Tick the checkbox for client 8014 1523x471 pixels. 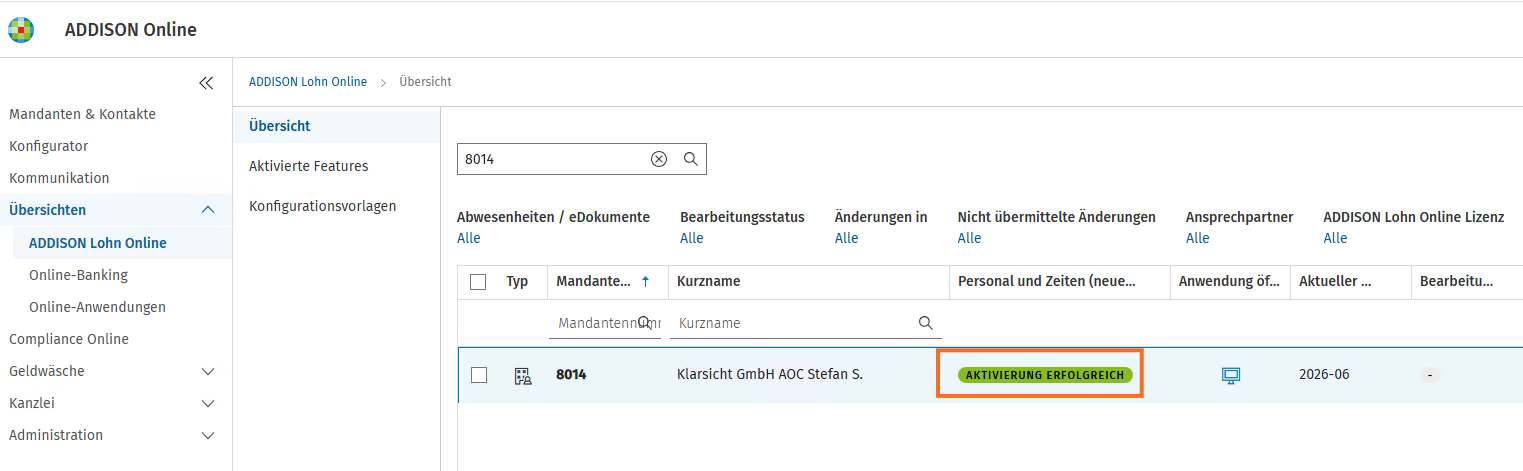point(478,375)
